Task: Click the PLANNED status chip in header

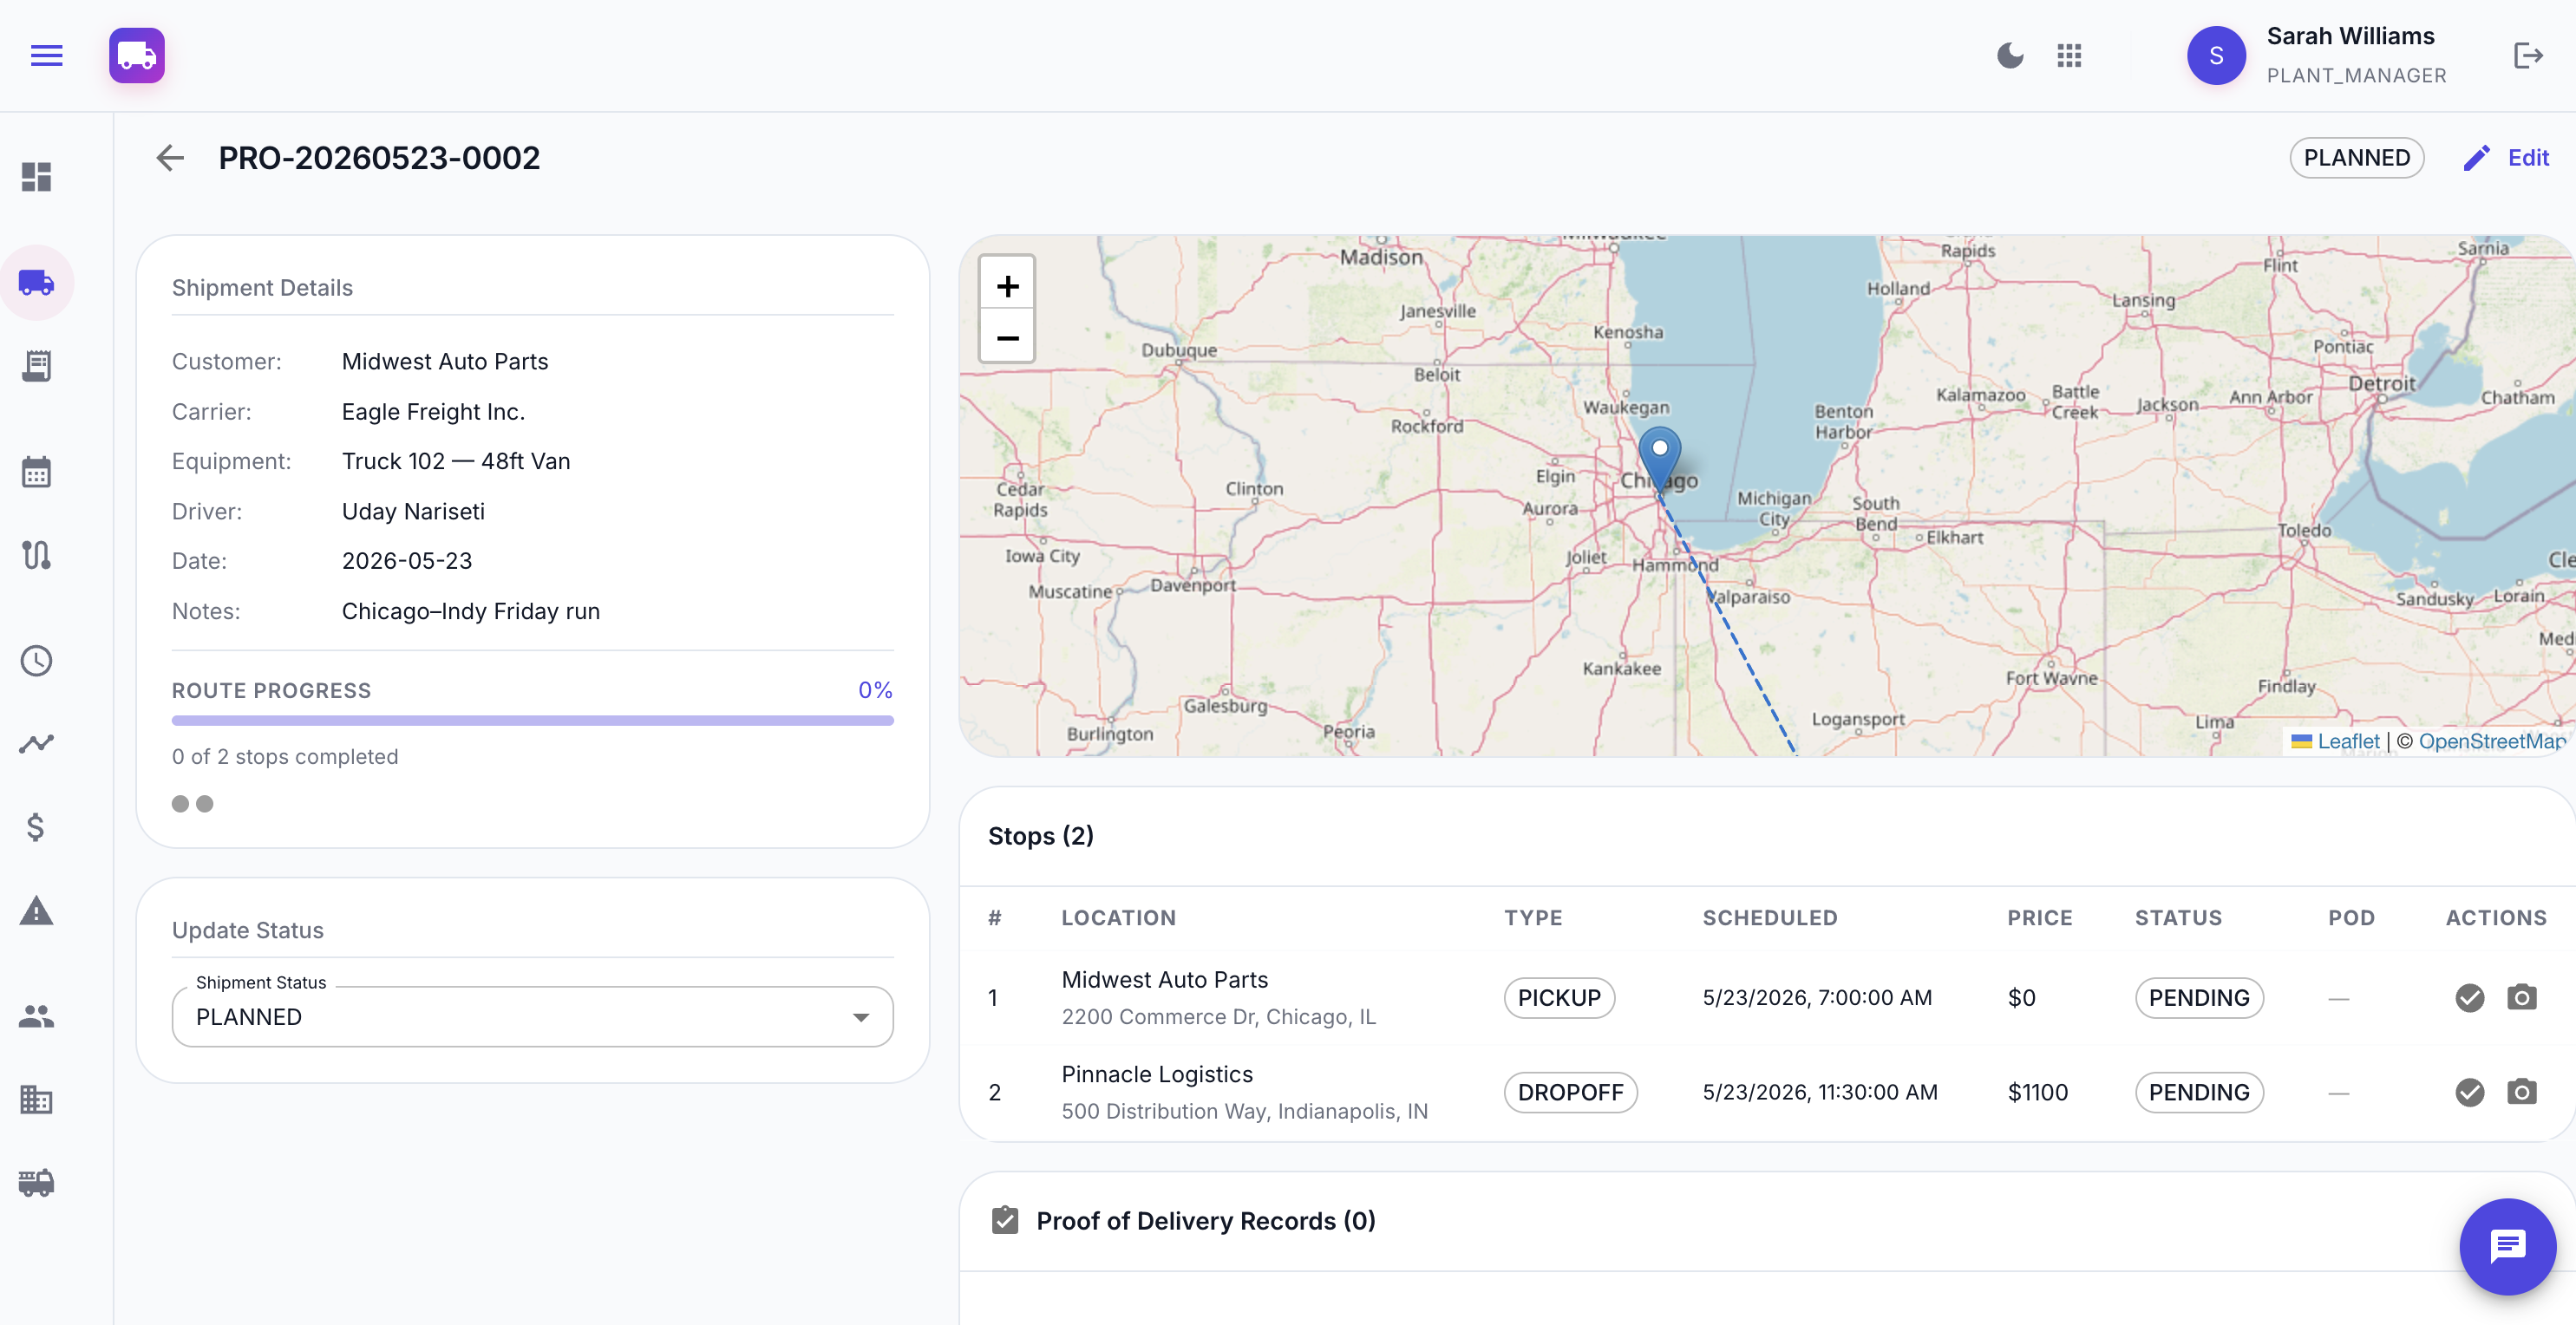Action: [x=2356, y=158]
